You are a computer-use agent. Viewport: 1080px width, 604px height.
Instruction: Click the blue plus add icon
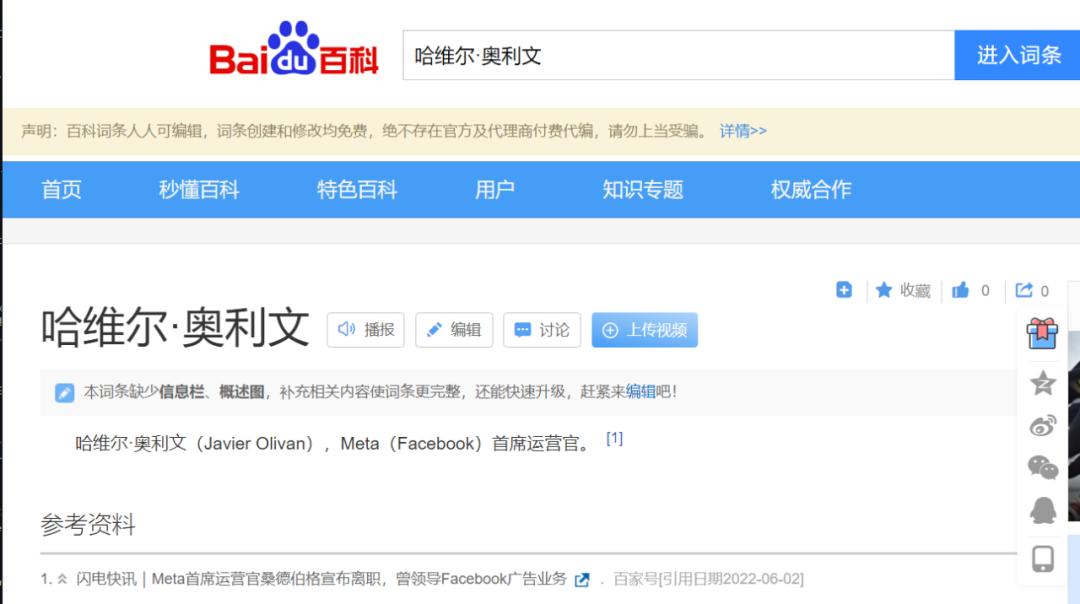pyautogui.click(x=844, y=290)
